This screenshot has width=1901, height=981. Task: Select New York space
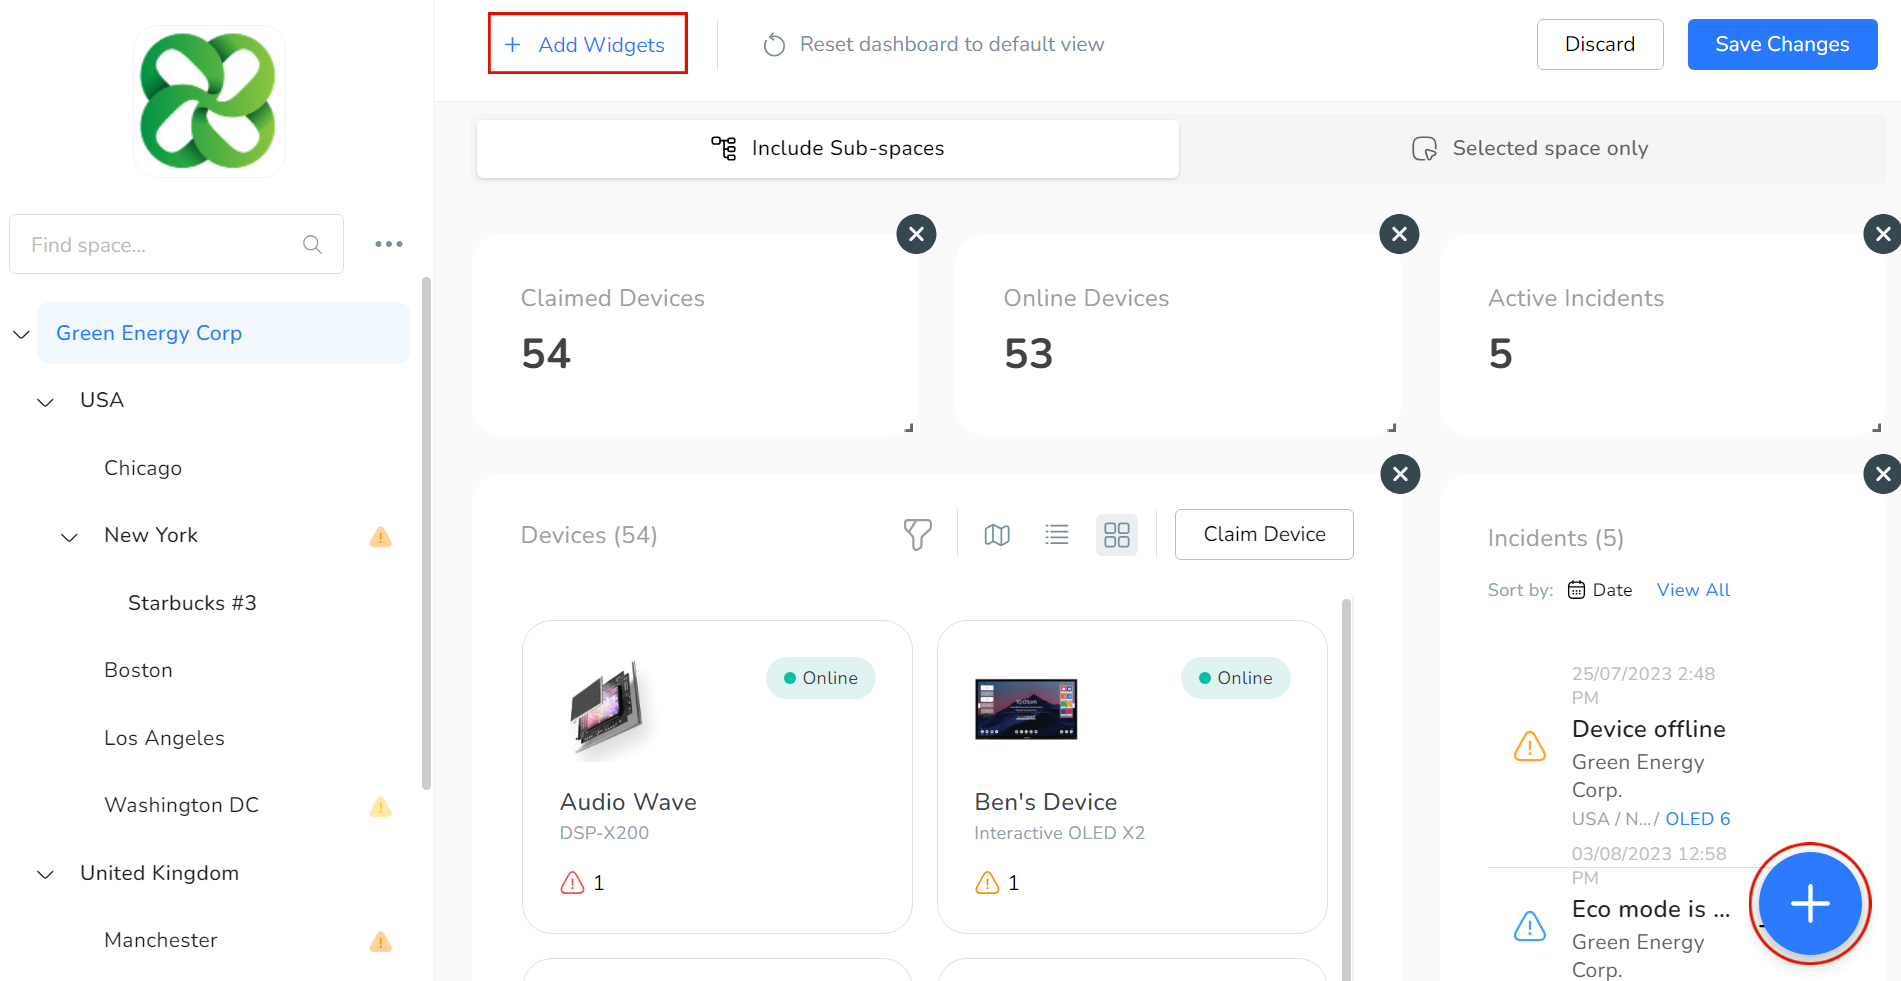point(151,535)
